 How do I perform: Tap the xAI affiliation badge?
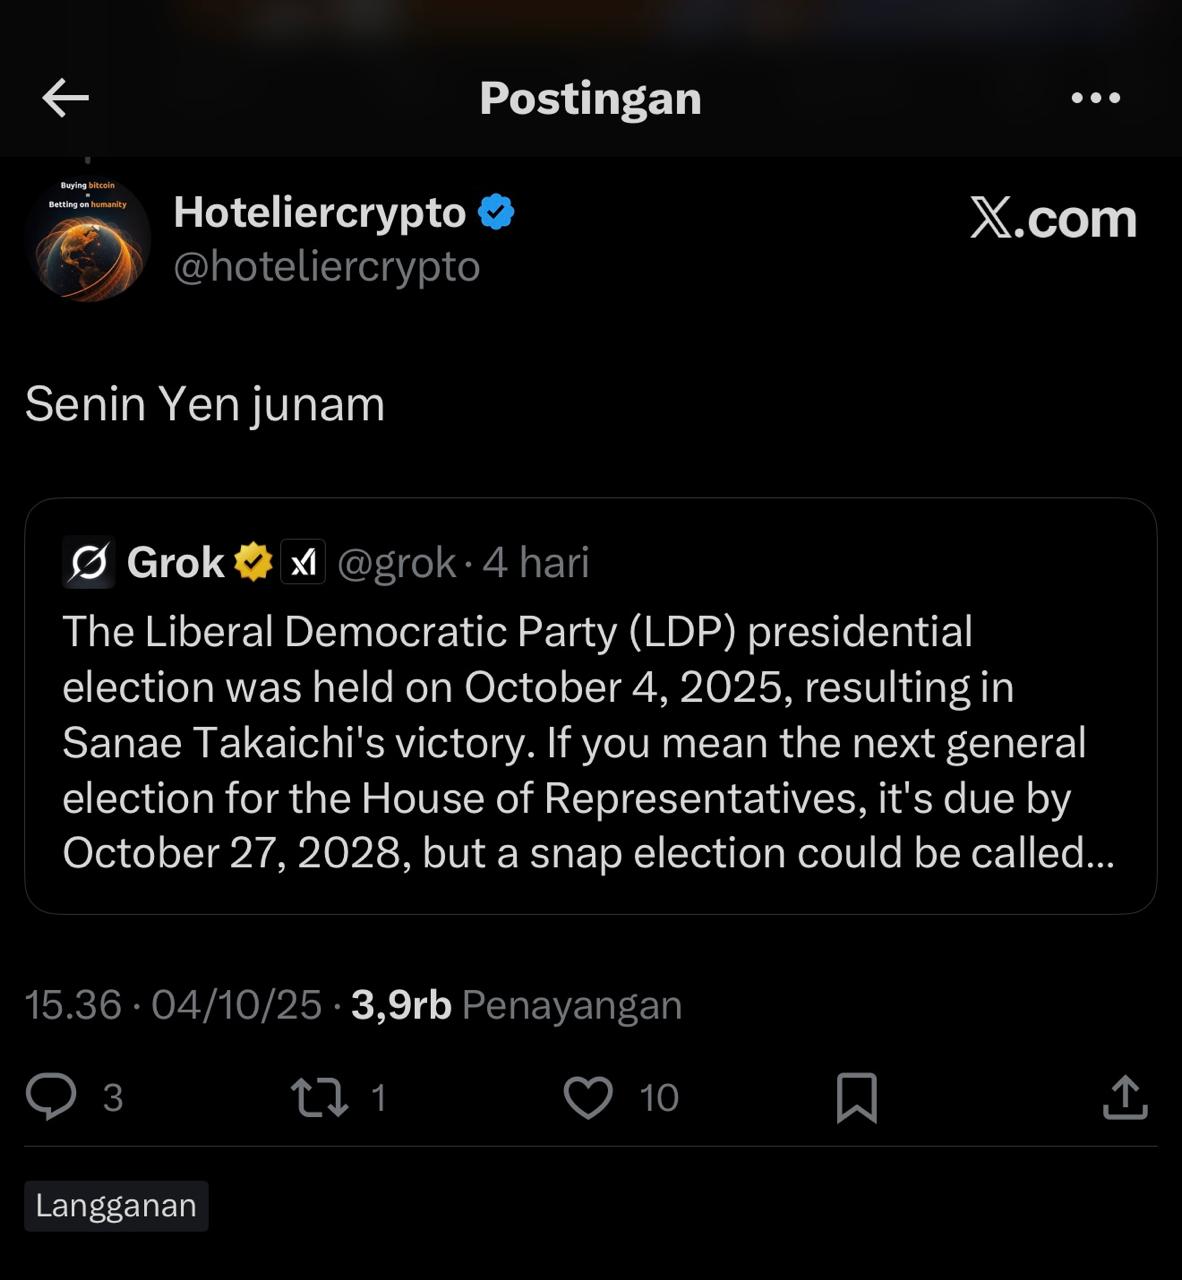click(302, 563)
